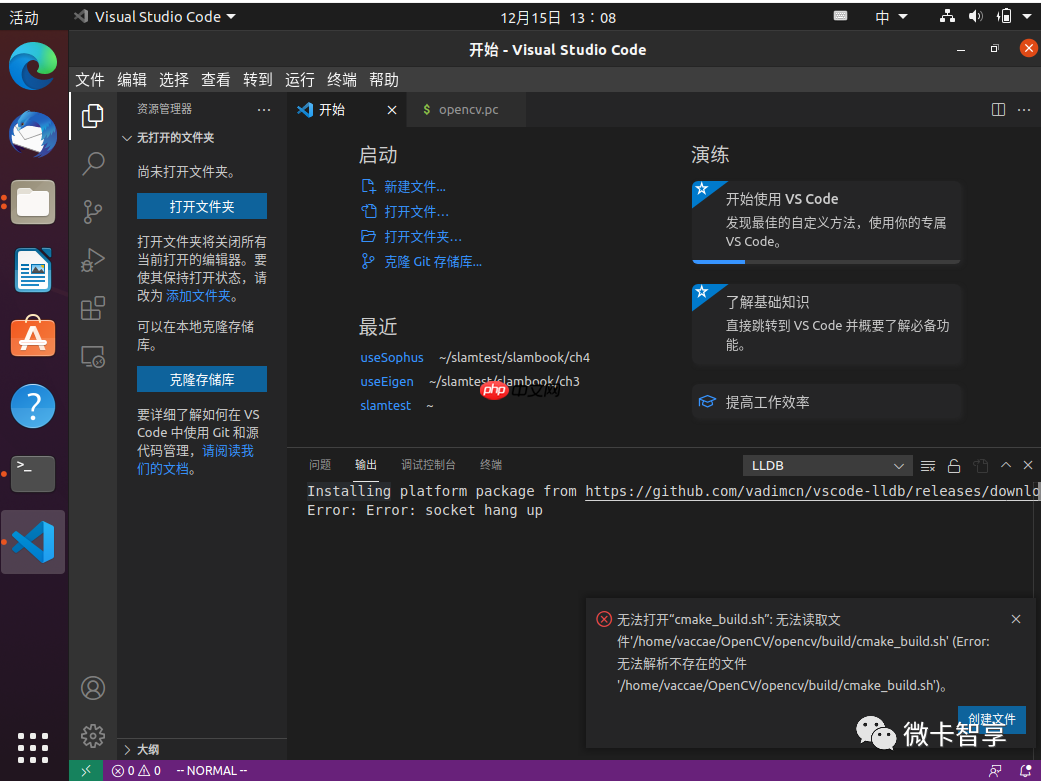The height and width of the screenshot is (781, 1041).
Task: Clear the Output panel content
Action: coord(928,465)
